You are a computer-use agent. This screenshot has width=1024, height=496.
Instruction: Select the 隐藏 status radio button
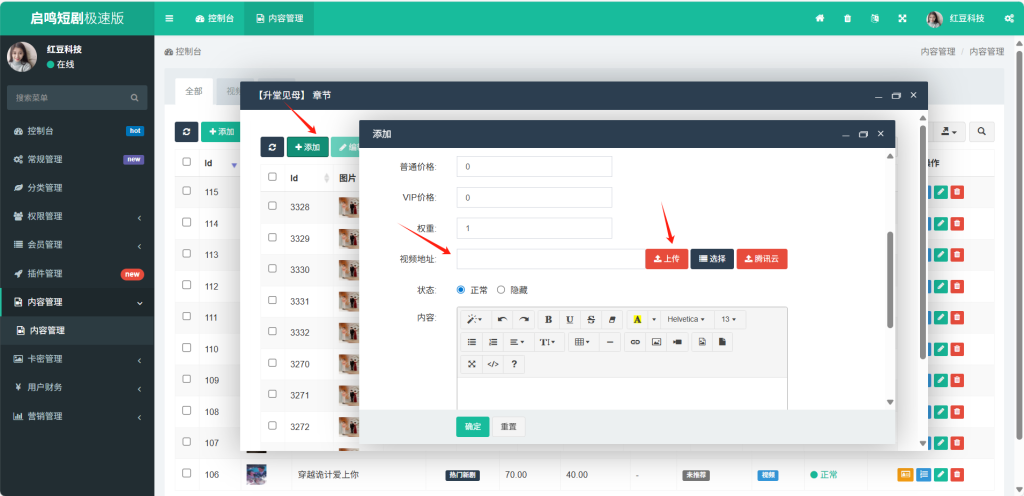501,289
